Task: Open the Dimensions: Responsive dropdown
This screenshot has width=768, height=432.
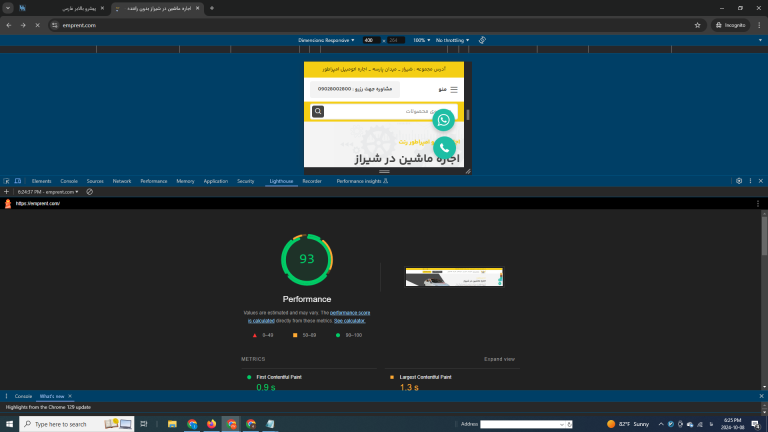Action: tap(326, 40)
